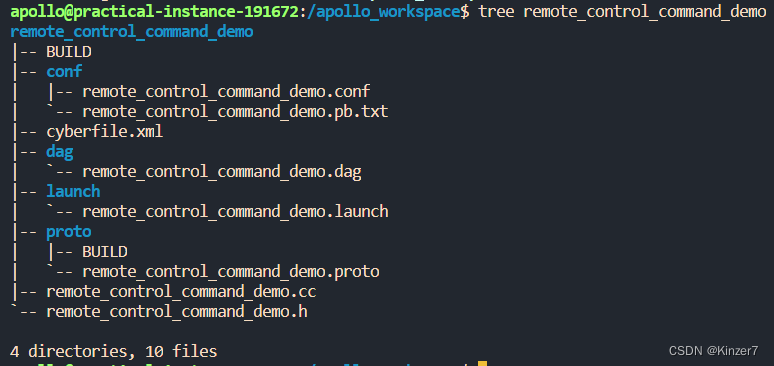Click the top-level BUILD file entry

(x=69, y=52)
